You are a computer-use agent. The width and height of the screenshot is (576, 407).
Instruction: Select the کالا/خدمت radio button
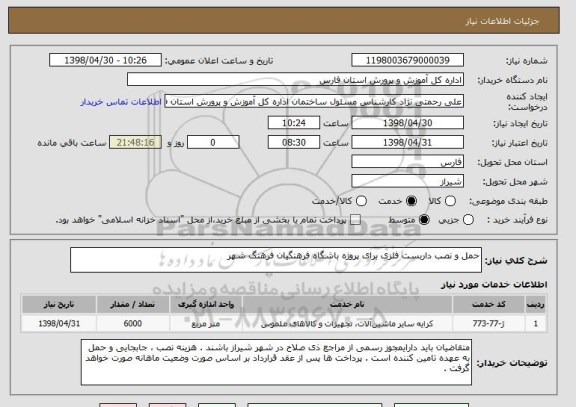click(361, 201)
